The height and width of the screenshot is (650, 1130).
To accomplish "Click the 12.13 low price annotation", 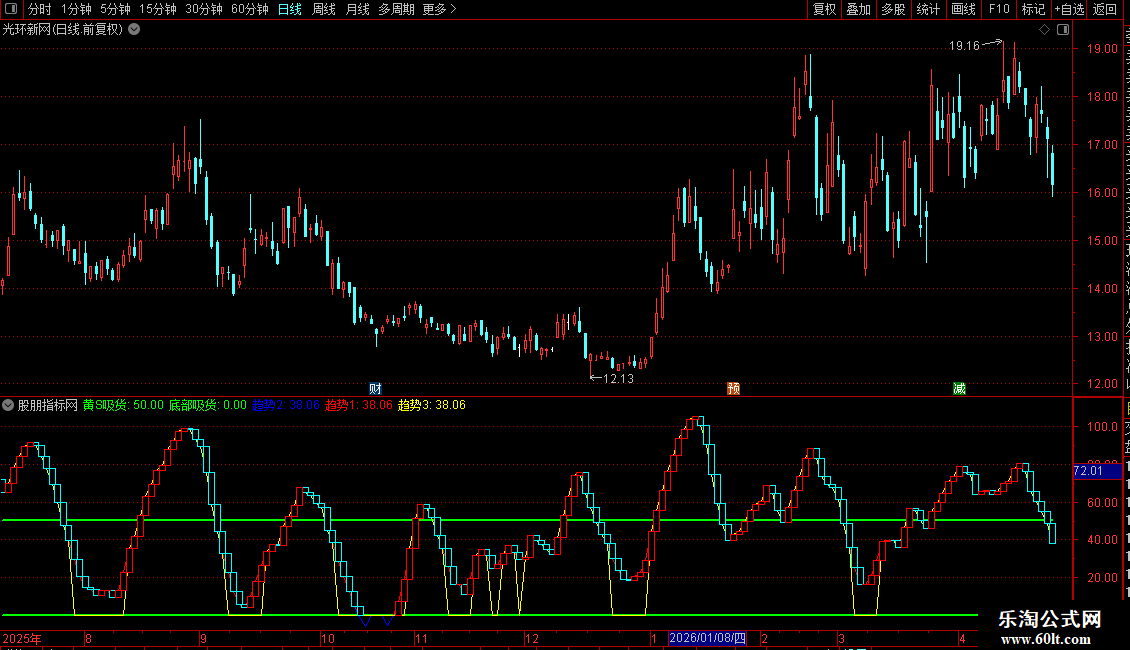I will (618, 379).
